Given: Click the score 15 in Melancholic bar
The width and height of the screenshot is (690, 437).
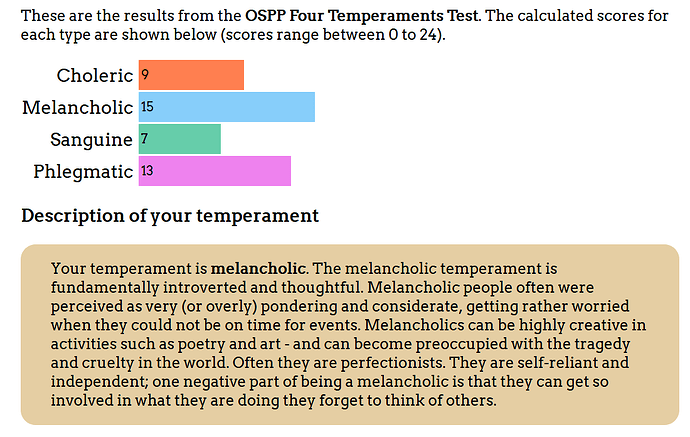Looking at the screenshot, I should point(147,106).
